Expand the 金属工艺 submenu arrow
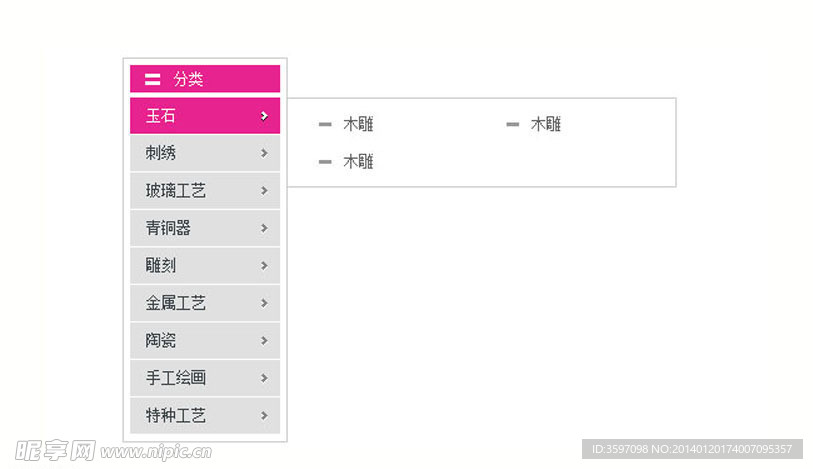The image size is (813, 469). point(264,303)
